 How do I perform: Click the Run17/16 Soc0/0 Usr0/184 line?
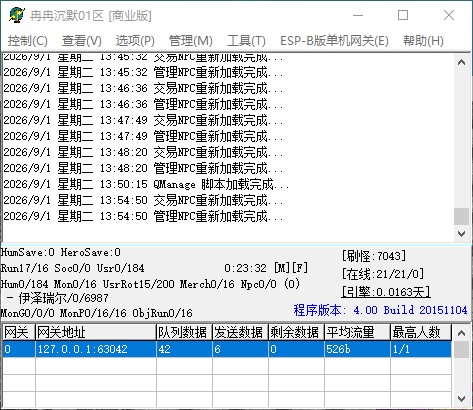pyautogui.click(x=73, y=268)
